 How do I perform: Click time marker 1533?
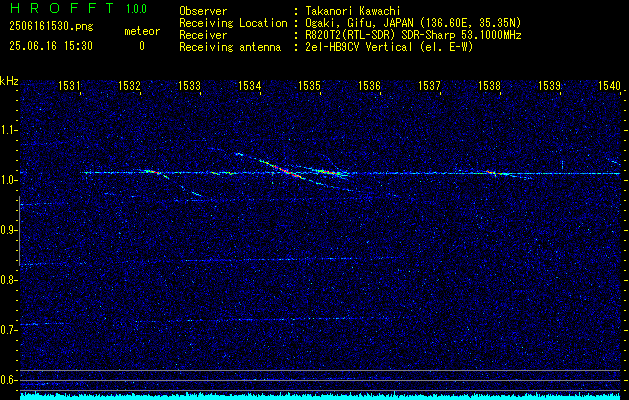(x=189, y=85)
